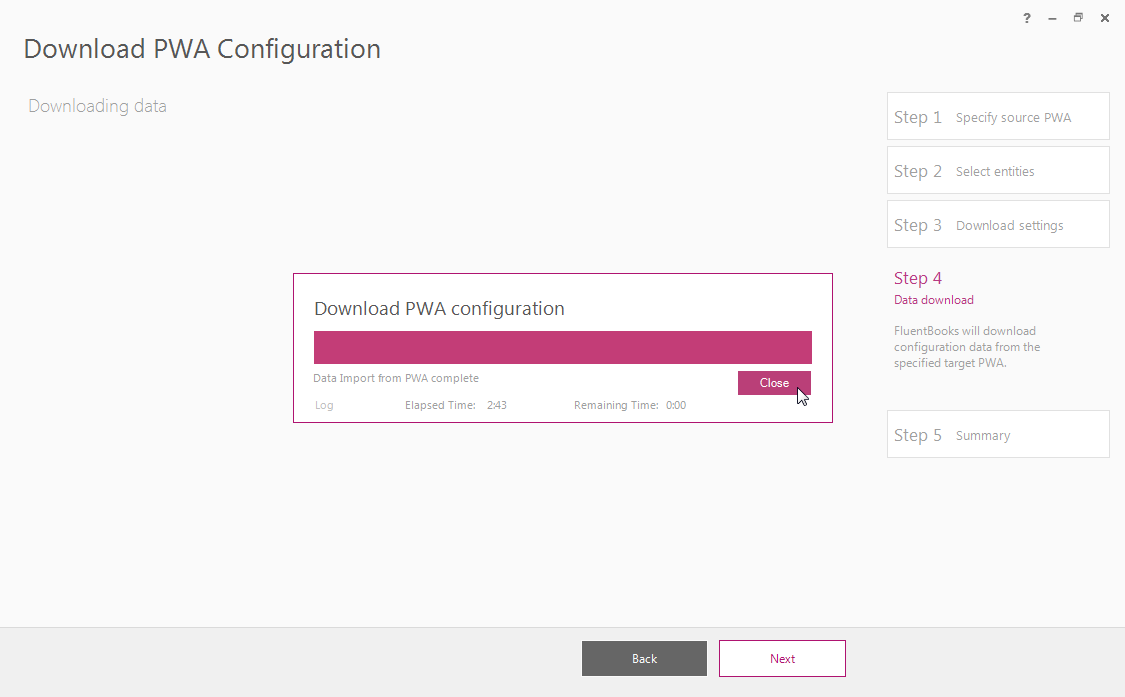The width and height of the screenshot is (1125, 697).
Task: Click the 'Download PWA configuration' dialog title
Action: point(439,309)
